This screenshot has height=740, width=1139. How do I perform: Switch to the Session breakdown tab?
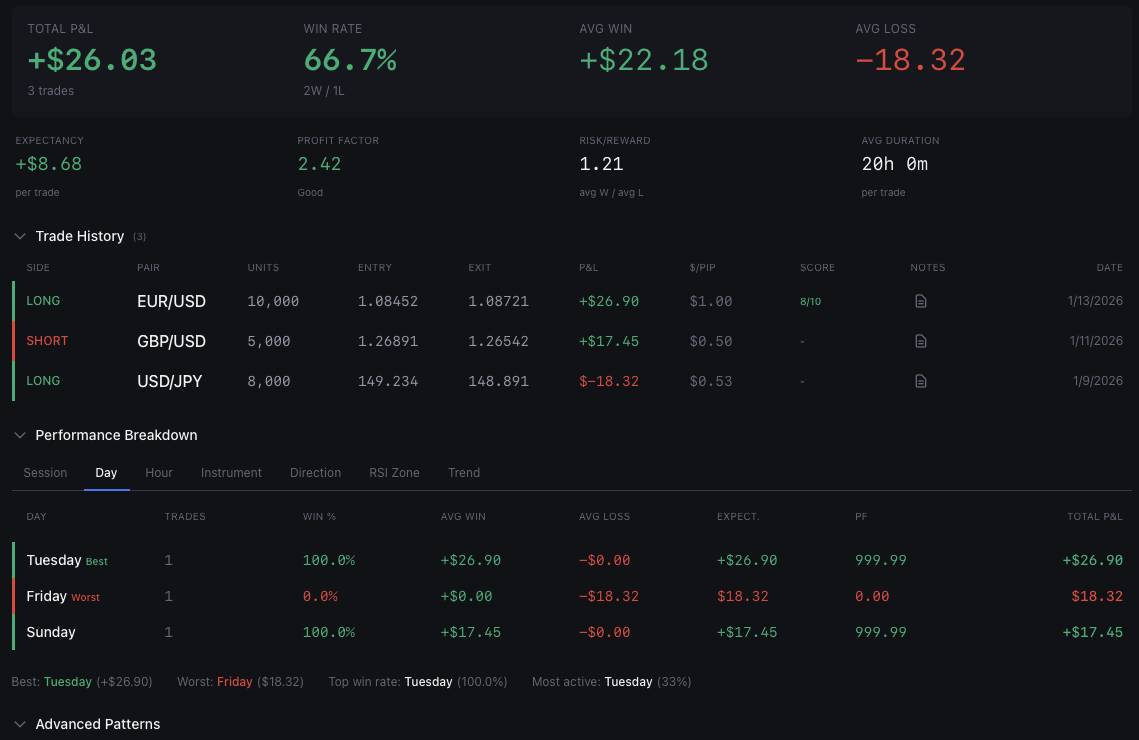pyautogui.click(x=45, y=472)
